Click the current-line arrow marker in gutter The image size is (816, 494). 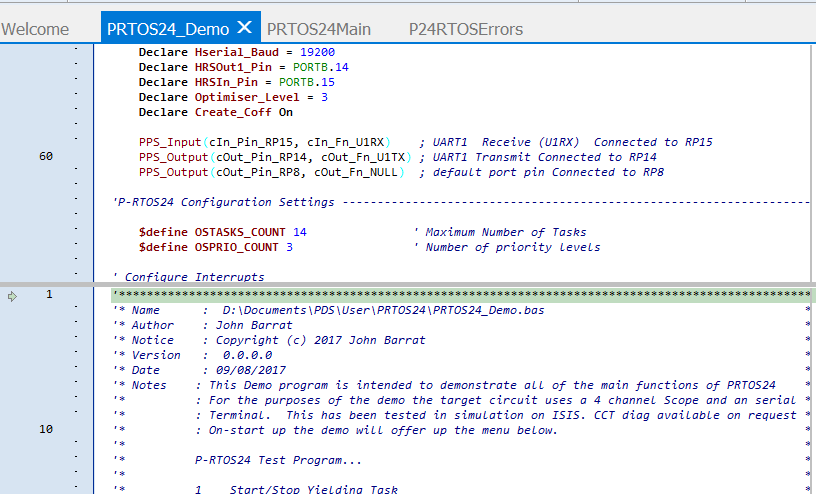(12, 296)
